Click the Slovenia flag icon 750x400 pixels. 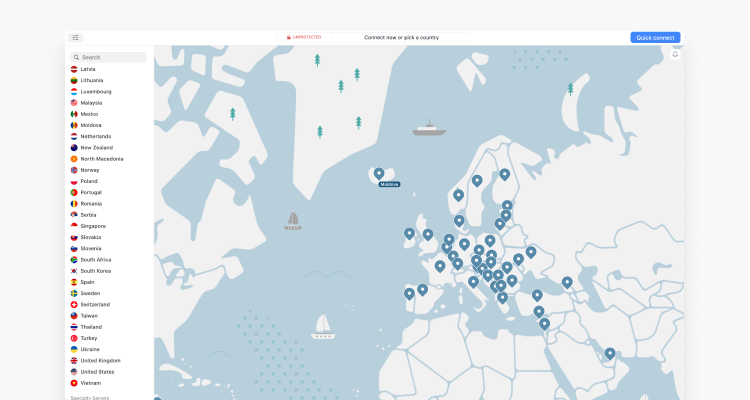click(x=74, y=248)
